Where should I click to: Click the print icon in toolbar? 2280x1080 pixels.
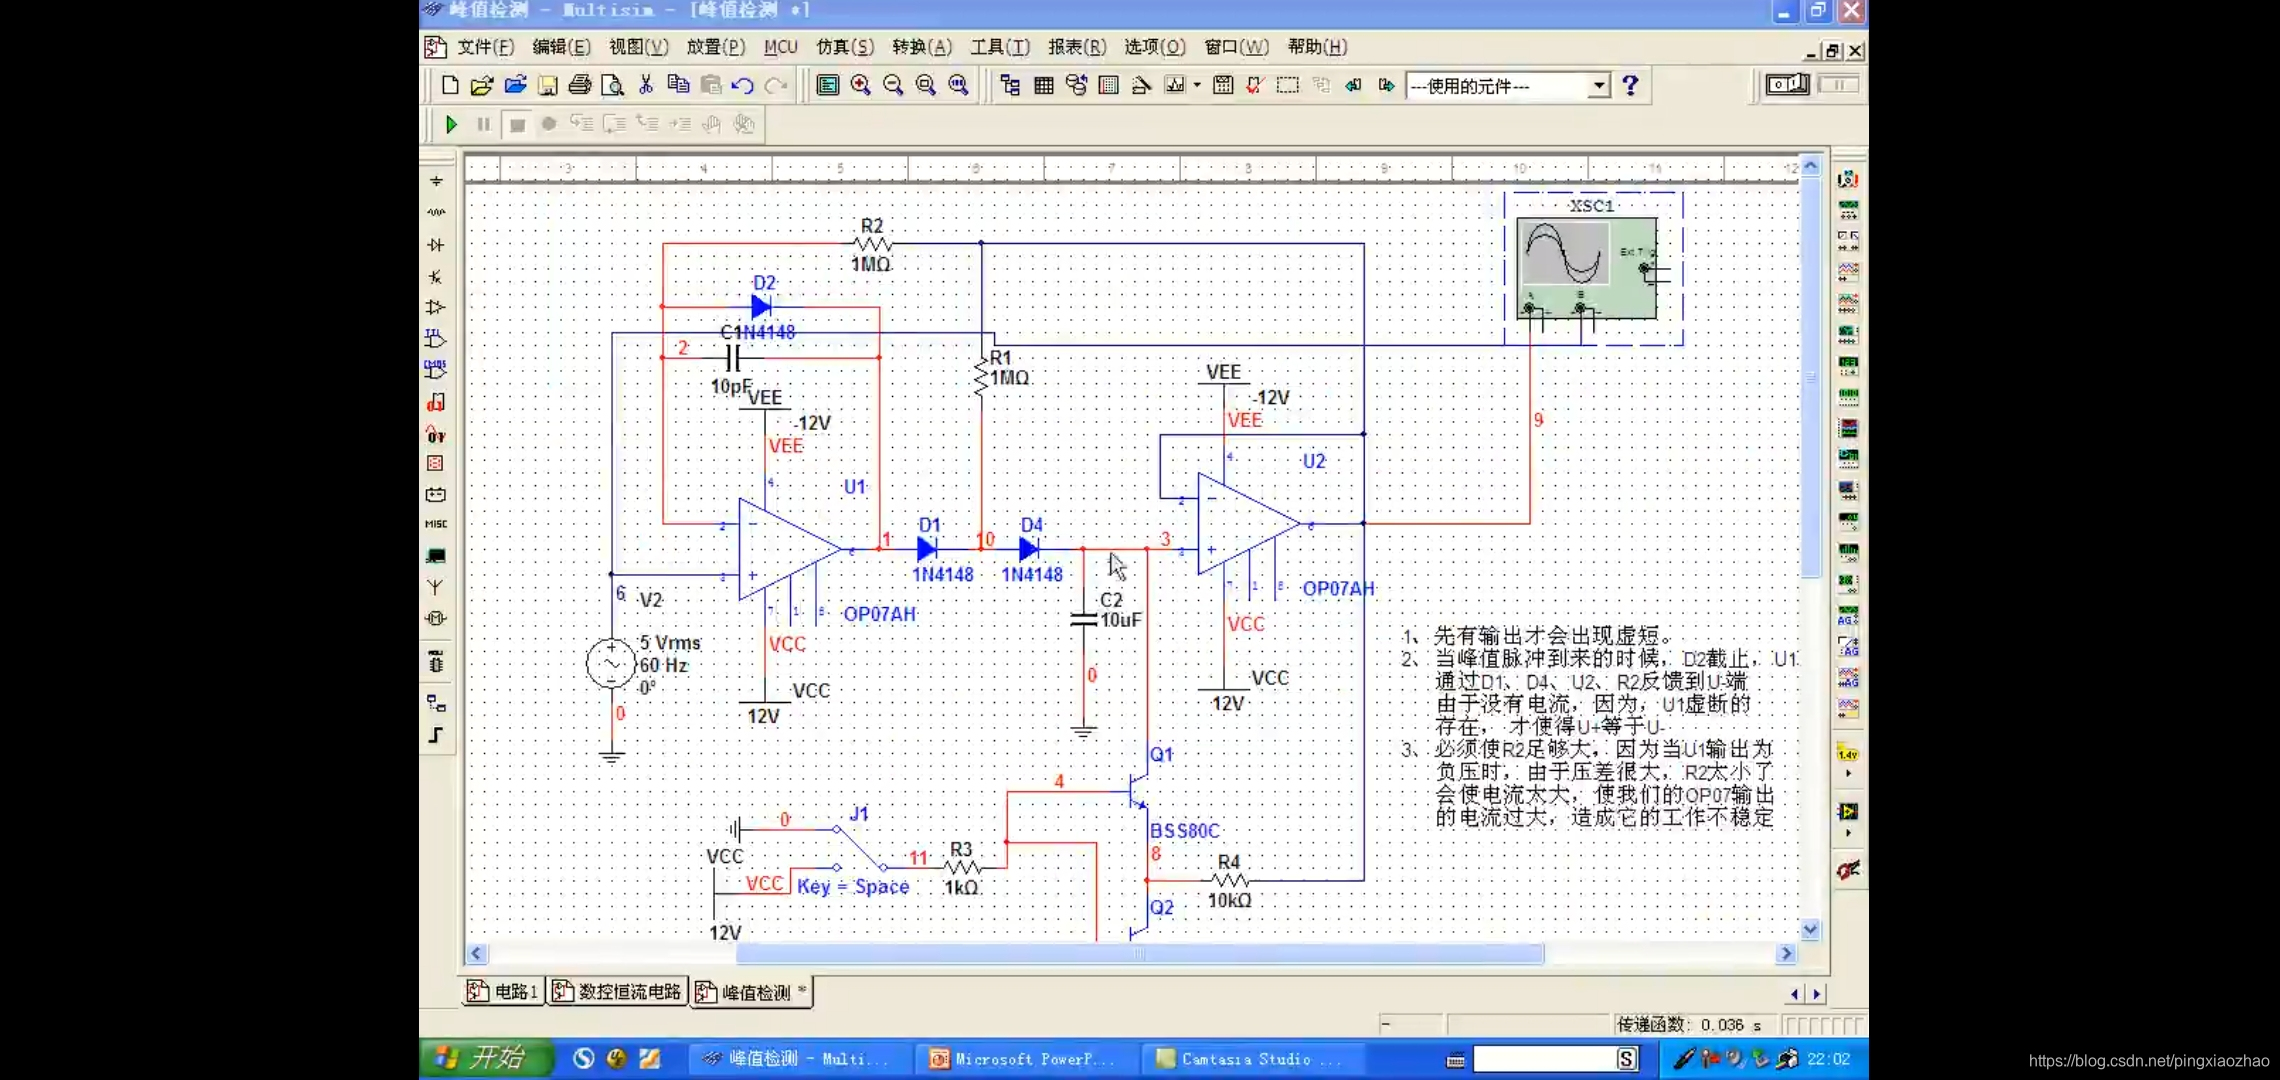tap(579, 86)
